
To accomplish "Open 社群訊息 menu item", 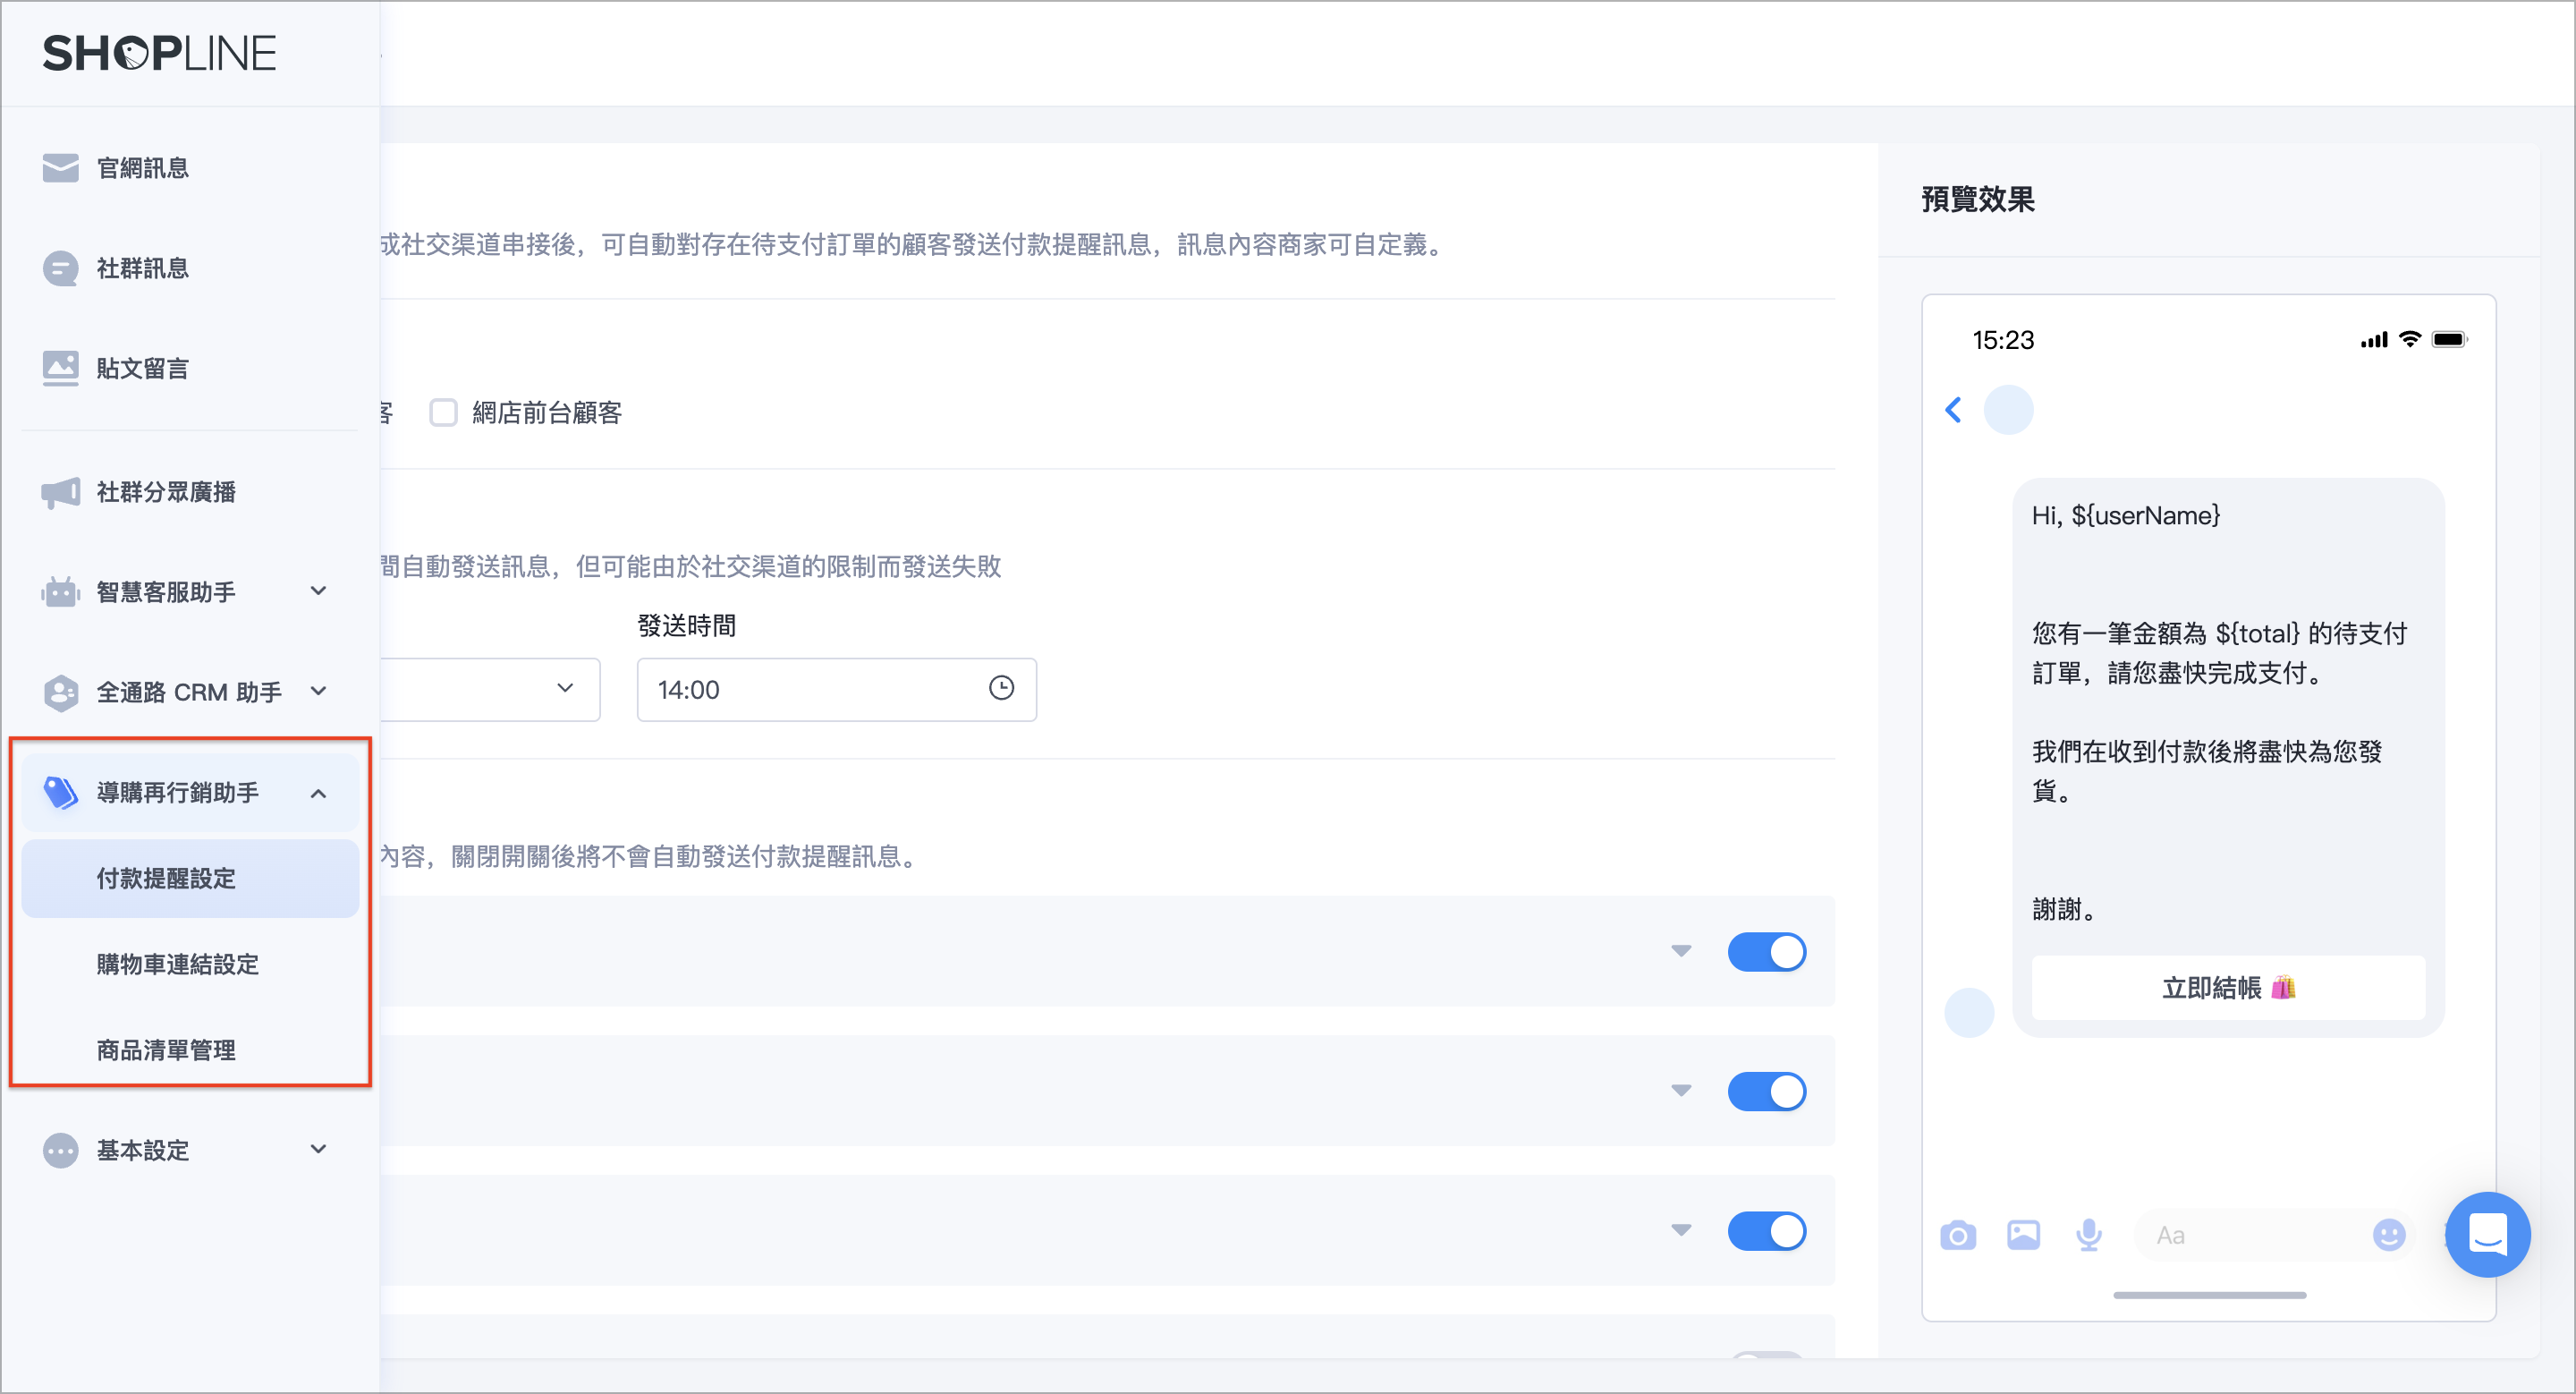I will [190, 268].
